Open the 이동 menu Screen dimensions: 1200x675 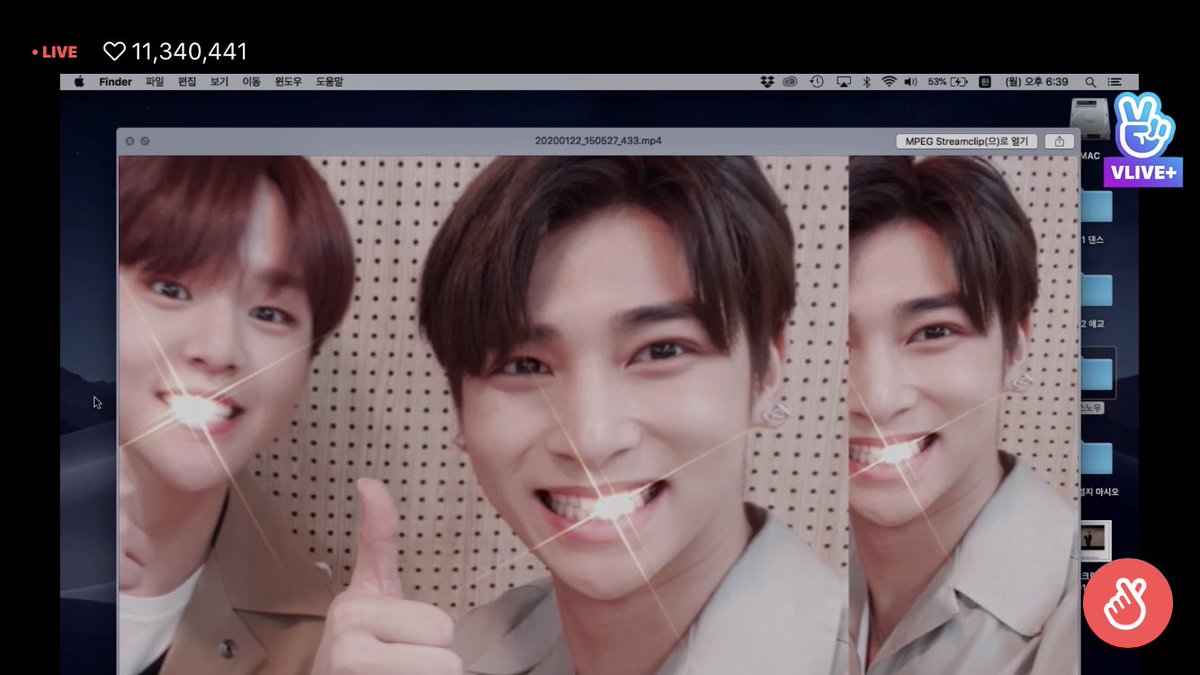(x=251, y=82)
